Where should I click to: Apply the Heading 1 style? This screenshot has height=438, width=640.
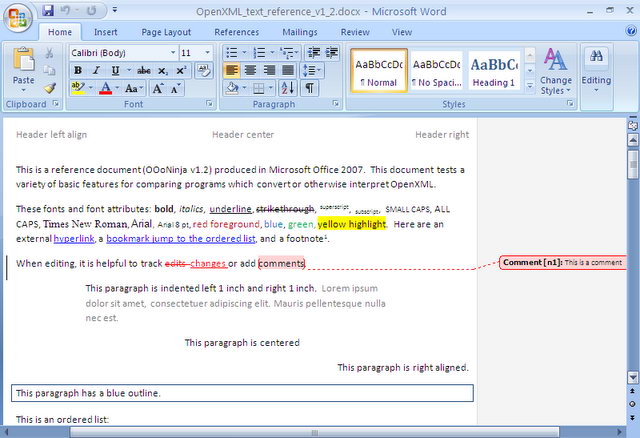pyautogui.click(x=494, y=71)
